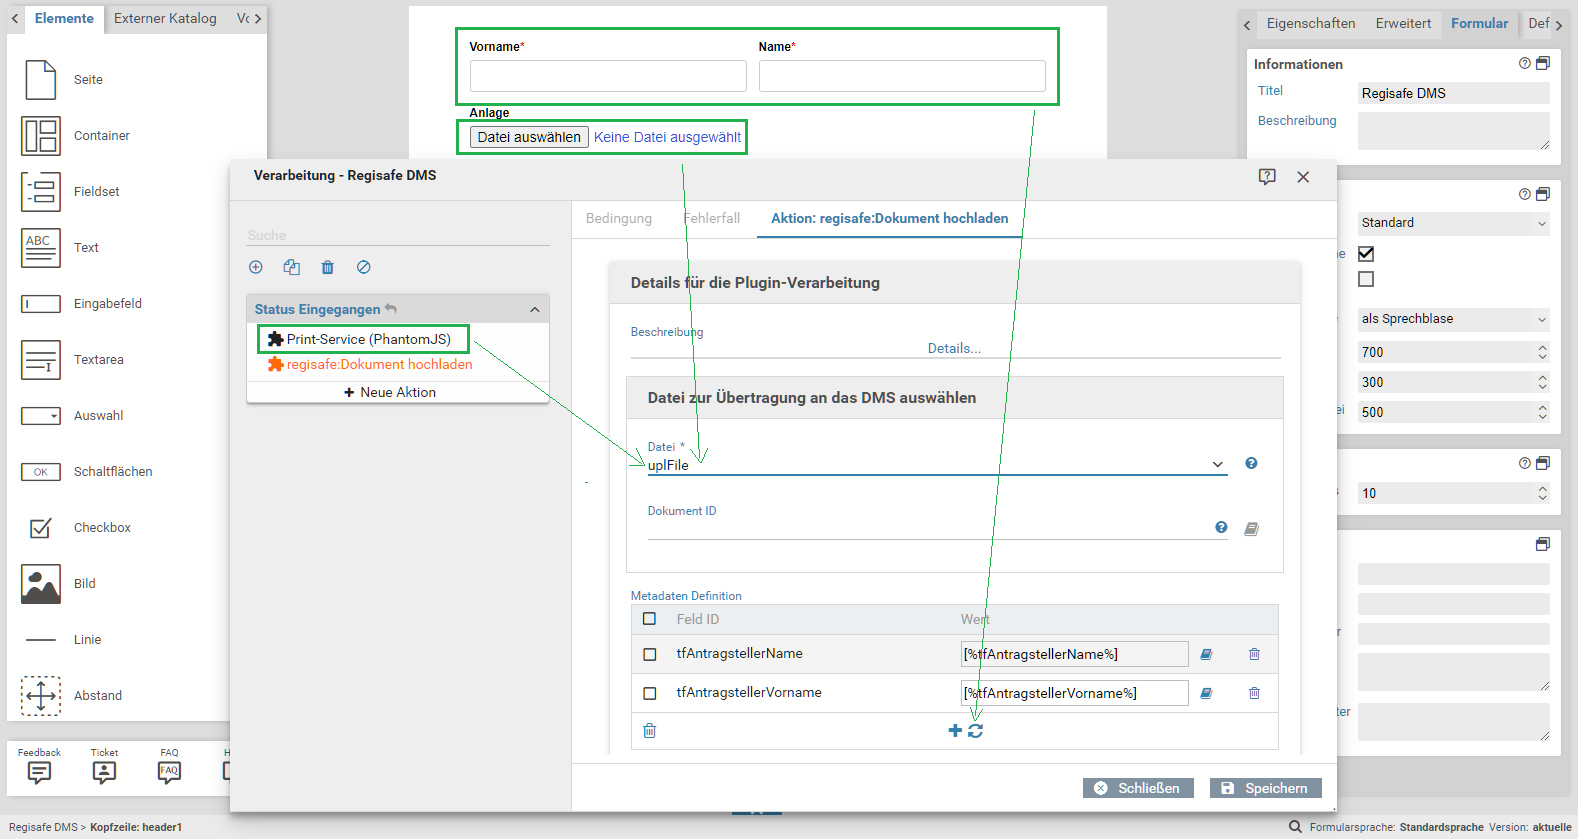
Task: Open the Externer Katalog tab
Action: pos(165,18)
